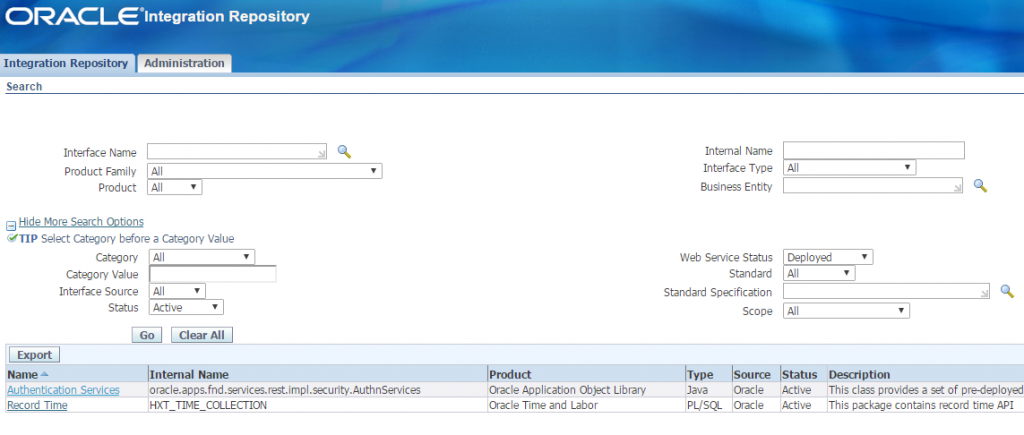Click the Standard Specification search magnifier icon
1024x435 pixels.
click(1006, 291)
